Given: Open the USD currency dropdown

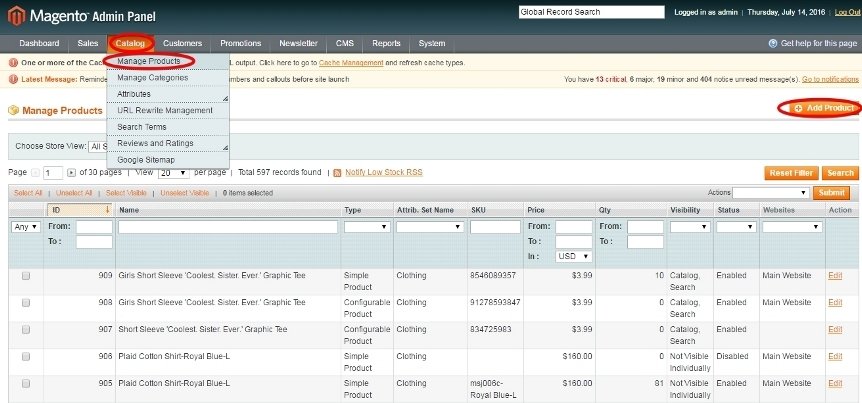Looking at the screenshot, I should pyautogui.click(x=573, y=257).
